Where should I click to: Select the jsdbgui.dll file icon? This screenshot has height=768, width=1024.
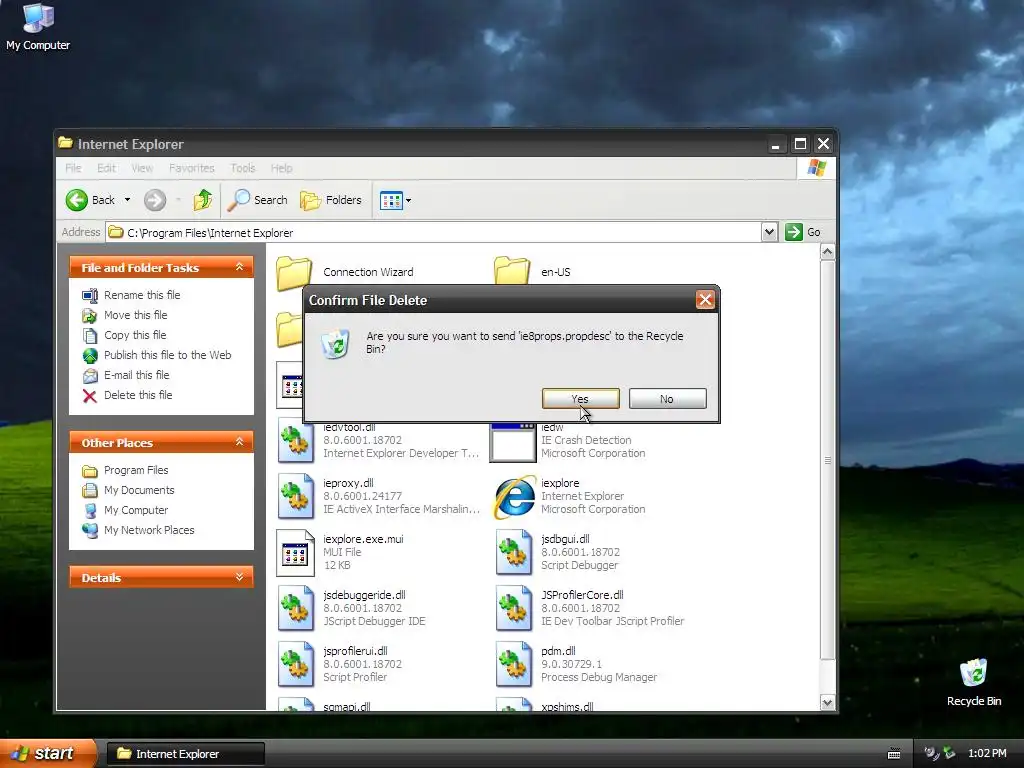pyautogui.click(x=513, y=552)
